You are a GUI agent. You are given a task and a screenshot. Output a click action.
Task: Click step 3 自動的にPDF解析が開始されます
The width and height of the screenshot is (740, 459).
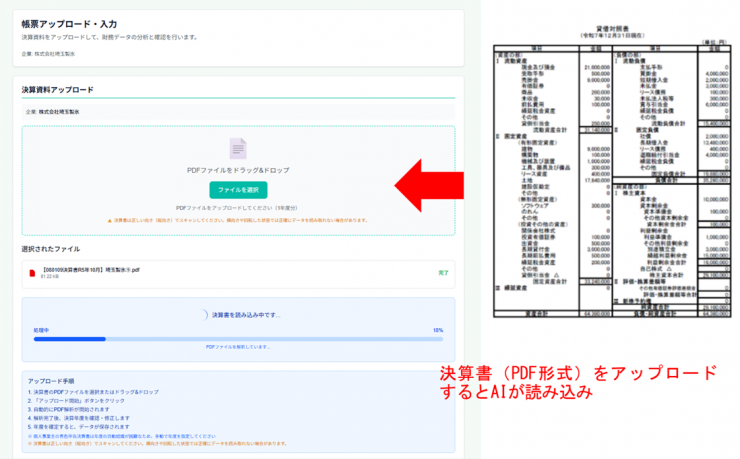(x=68, y=409)
